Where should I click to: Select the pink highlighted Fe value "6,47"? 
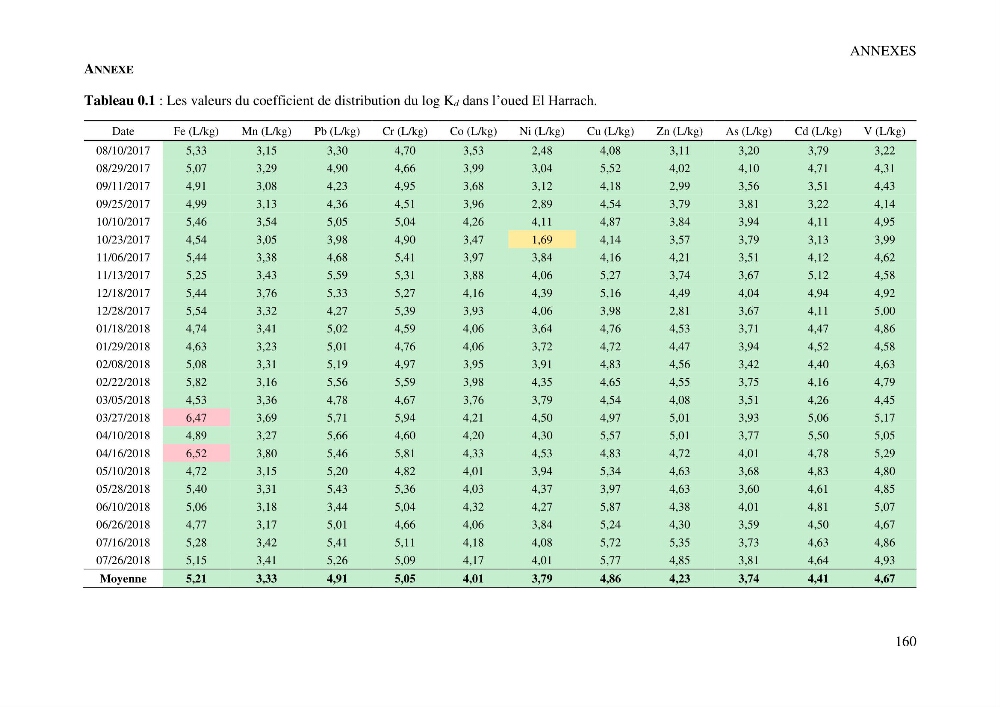[196, 418]
